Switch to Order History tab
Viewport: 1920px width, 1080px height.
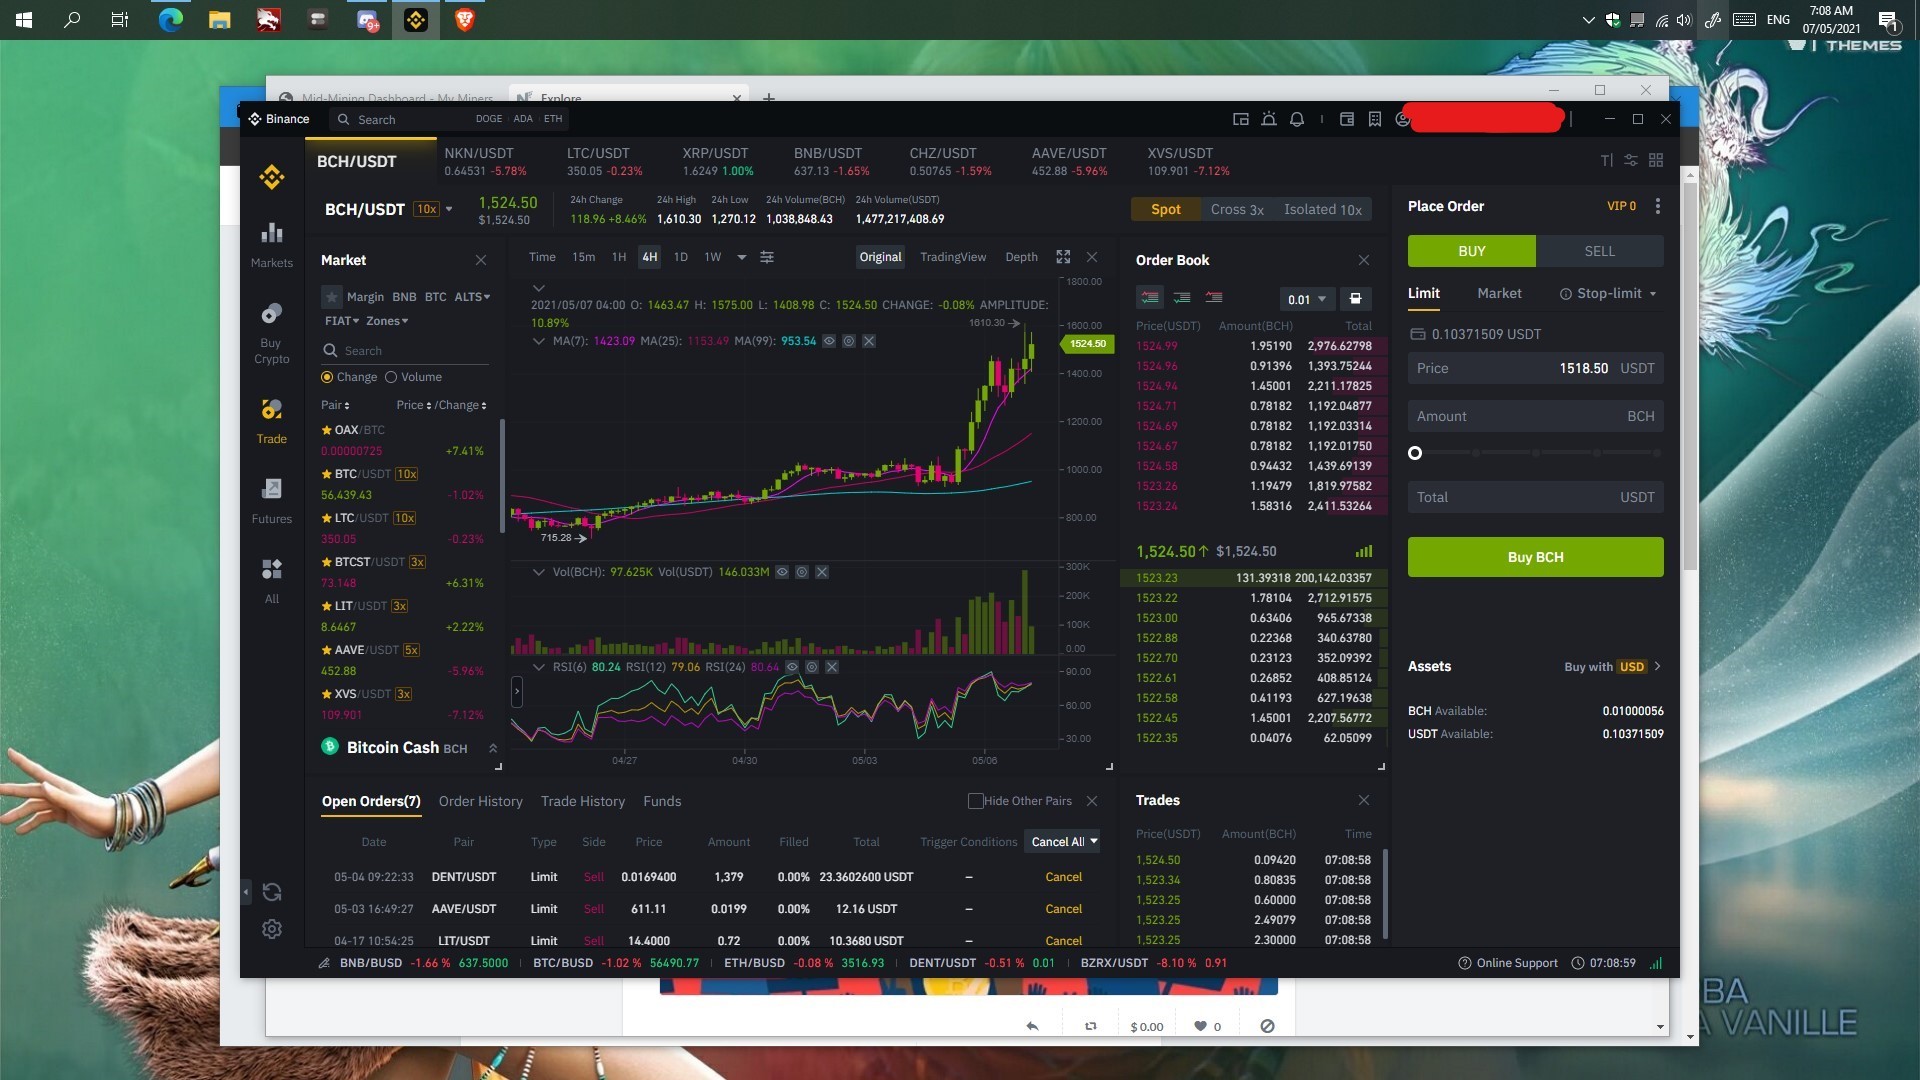coord(481,801)
